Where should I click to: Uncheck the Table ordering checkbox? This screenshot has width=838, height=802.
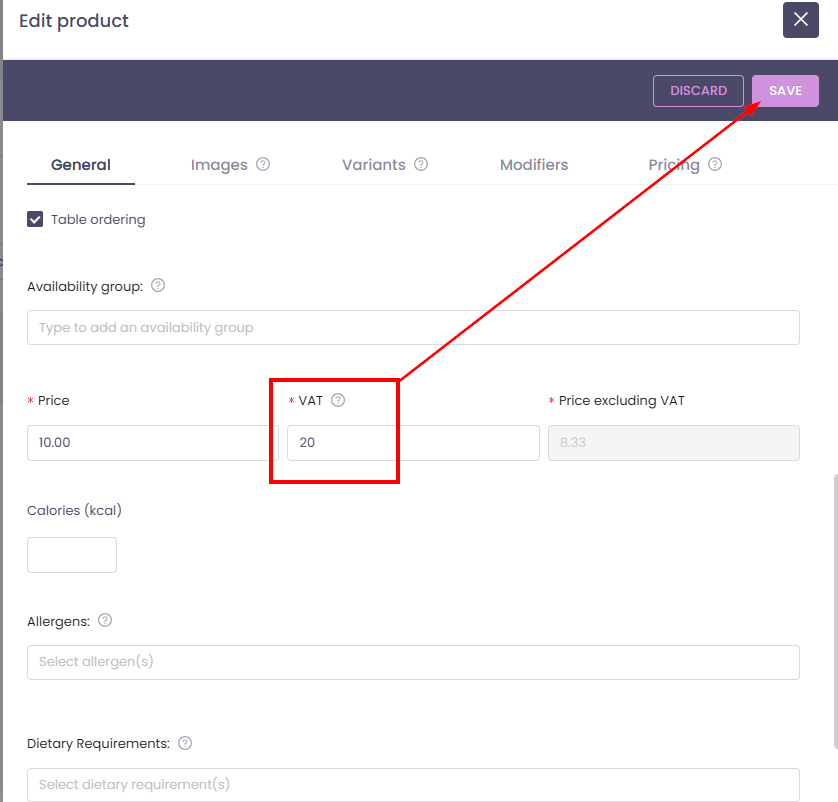pyautogui.click(x=35, y=219)
